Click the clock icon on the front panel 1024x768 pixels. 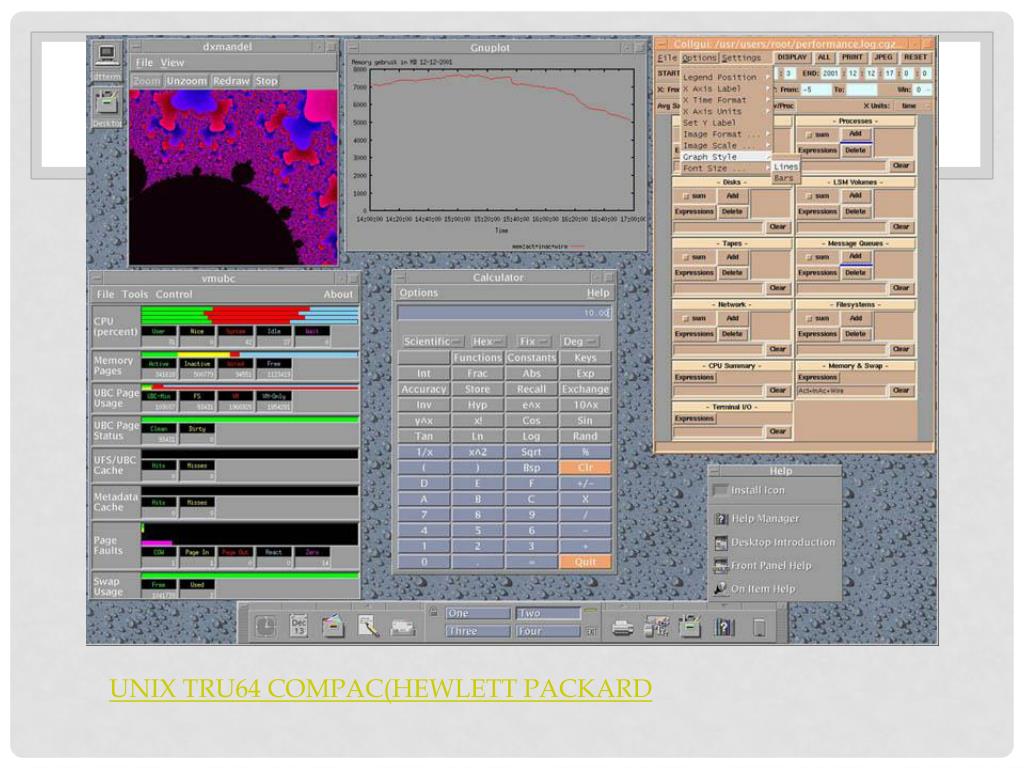[265, 626]
